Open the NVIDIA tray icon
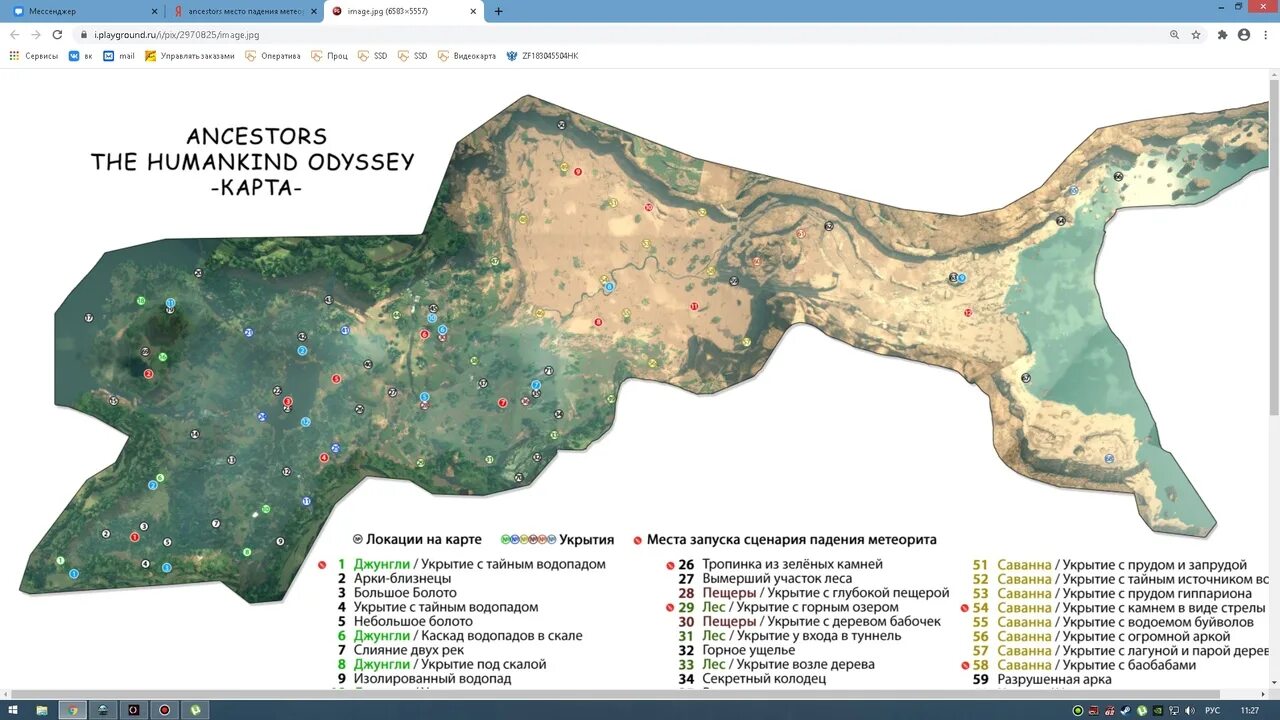Image resolution: width=1280 pixels, height=720 pixels. 1158,710
